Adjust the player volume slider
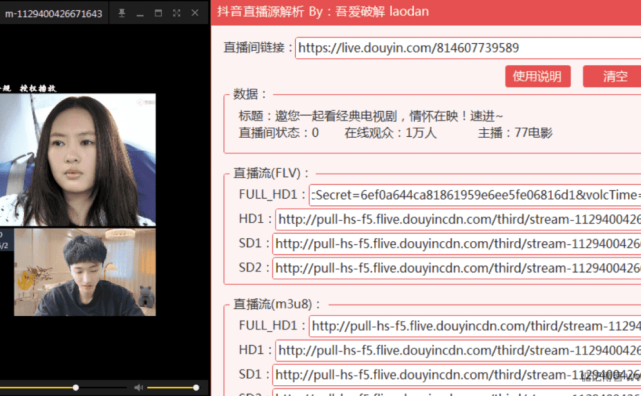641x396 pixels. pyautogui.click(x=172, y=387)
